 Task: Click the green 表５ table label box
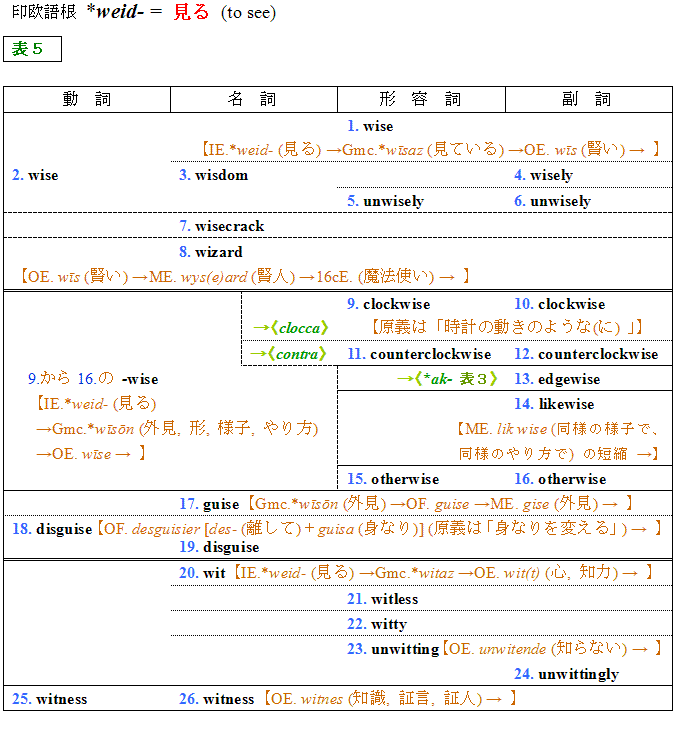coord(32,49)
